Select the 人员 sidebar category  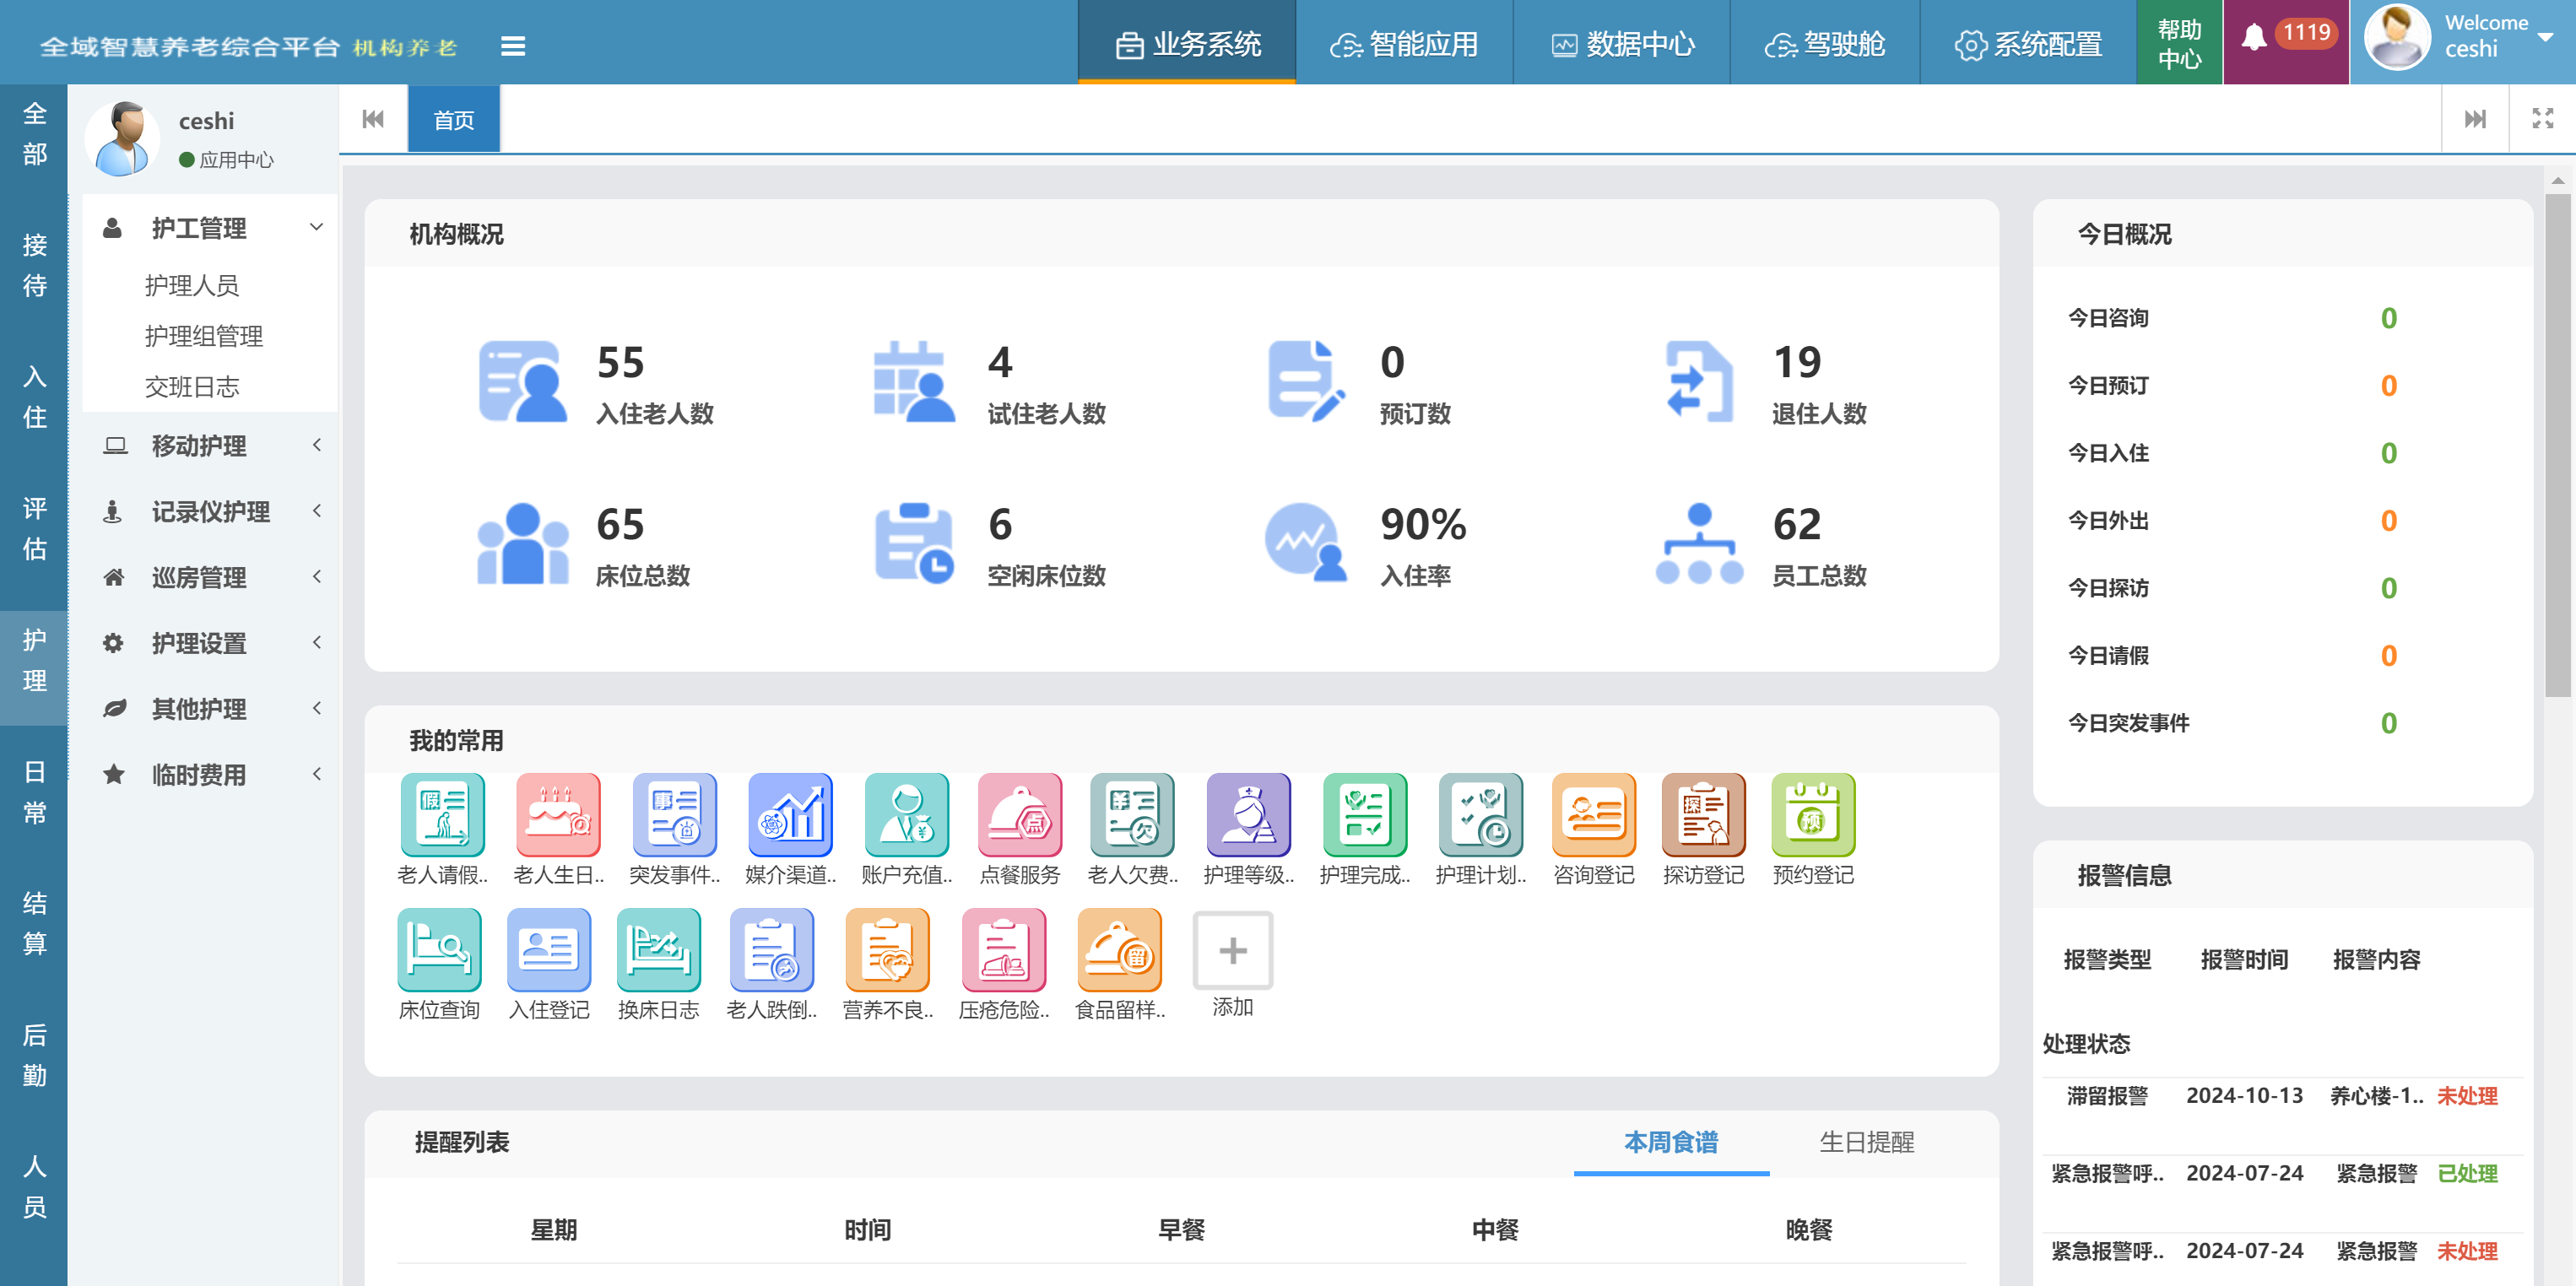(x=34, y=1187)
